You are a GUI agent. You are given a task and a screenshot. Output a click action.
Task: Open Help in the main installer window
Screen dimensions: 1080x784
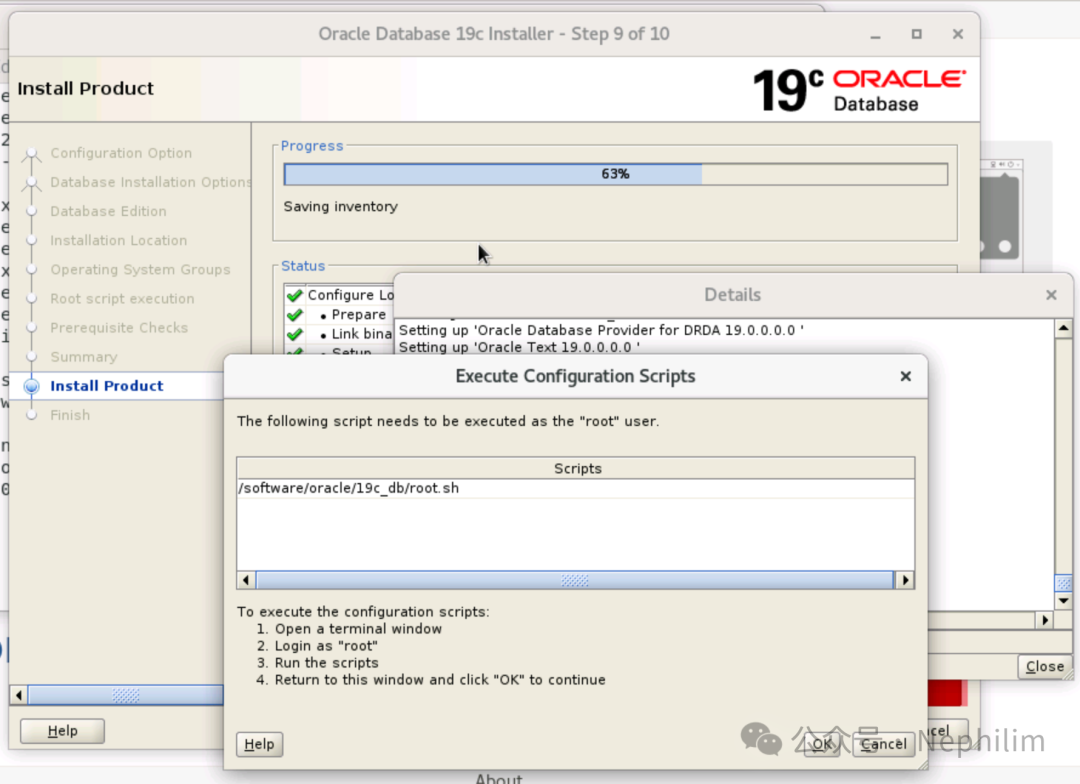[x=63, y=731]
